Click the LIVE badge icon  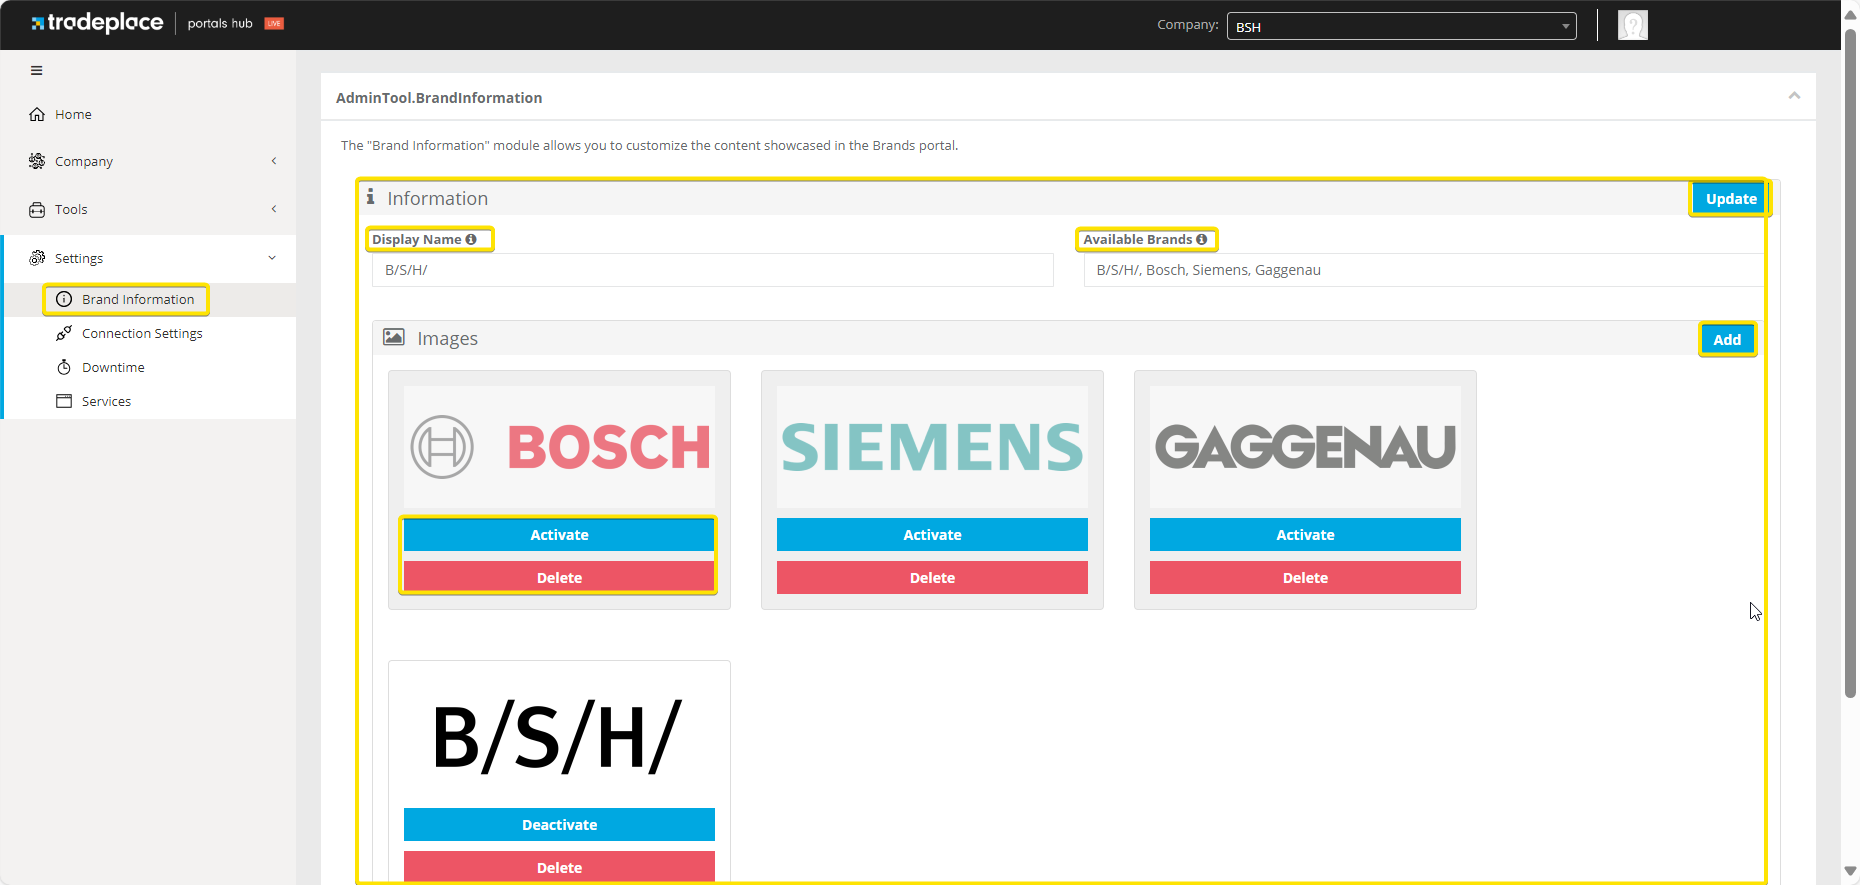(x=274, y=23)
